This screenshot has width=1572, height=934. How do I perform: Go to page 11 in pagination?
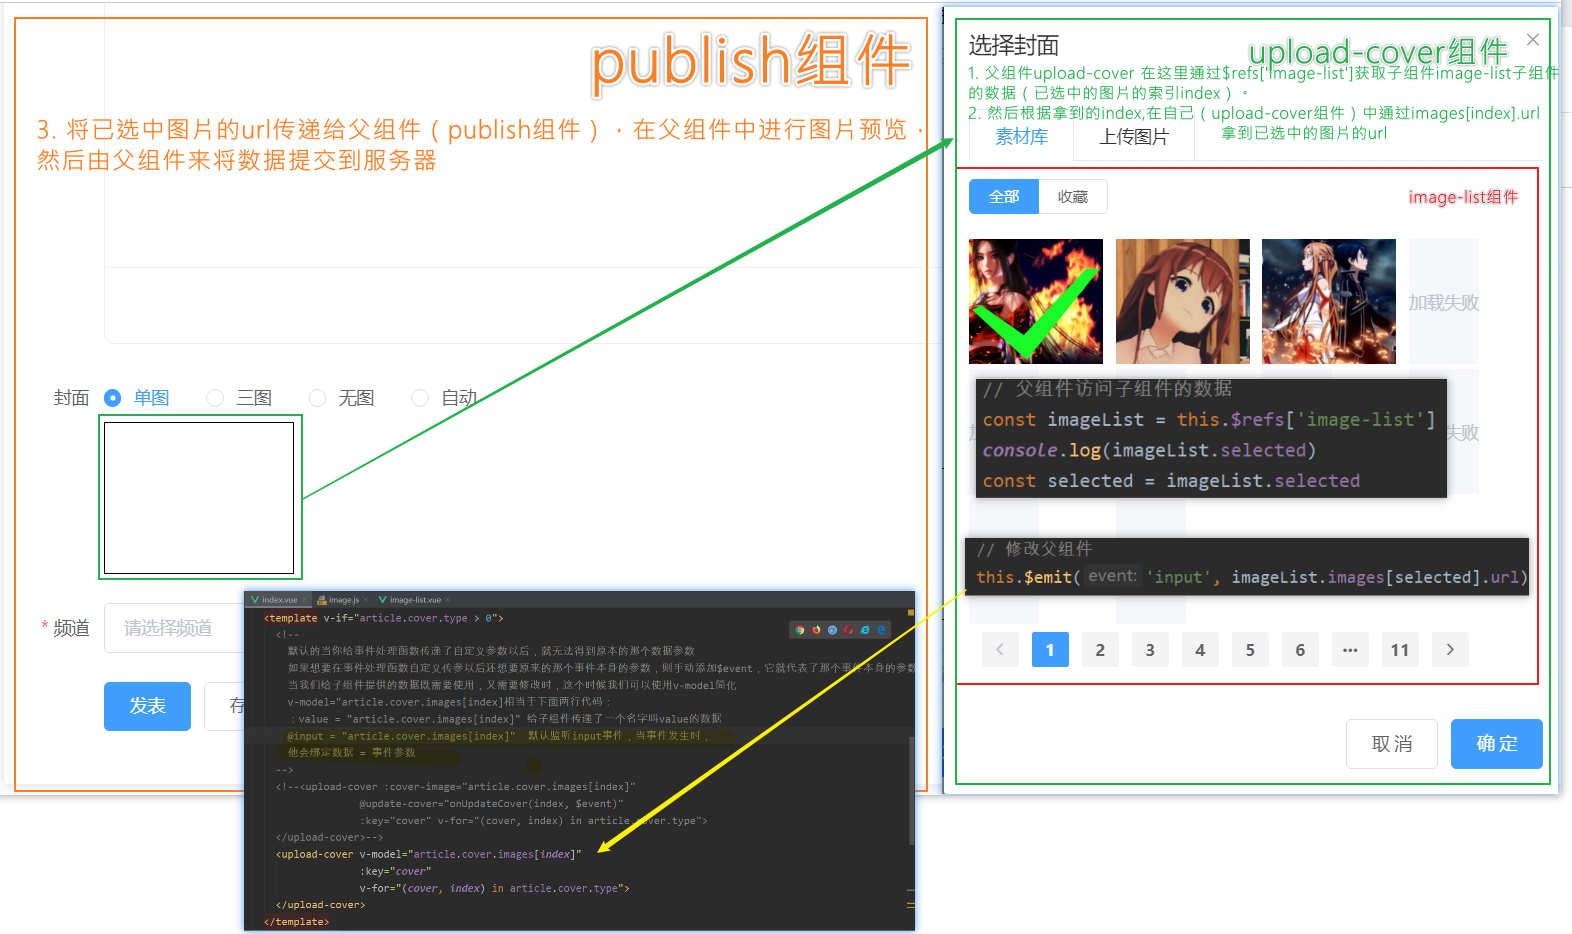tap(1400, 650)
